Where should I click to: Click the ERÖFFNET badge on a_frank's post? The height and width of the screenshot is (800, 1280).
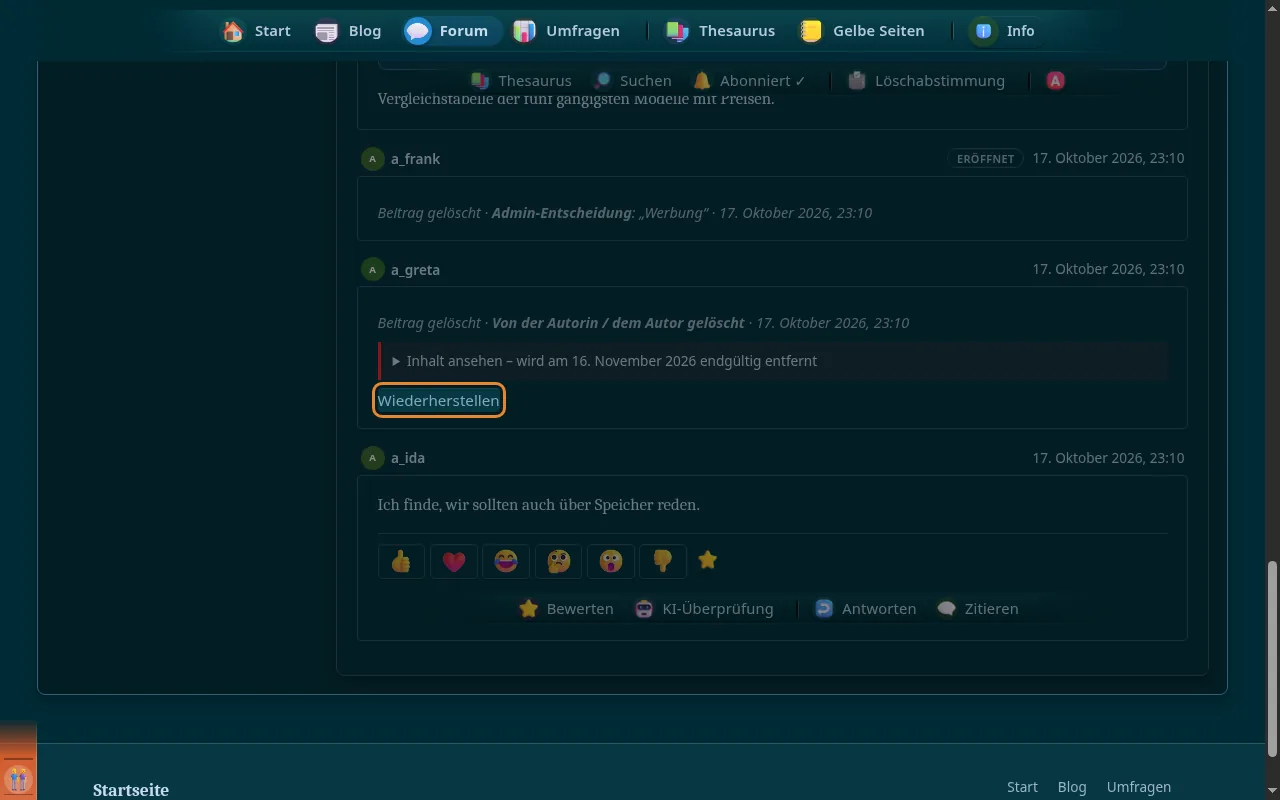pos(985,159)
